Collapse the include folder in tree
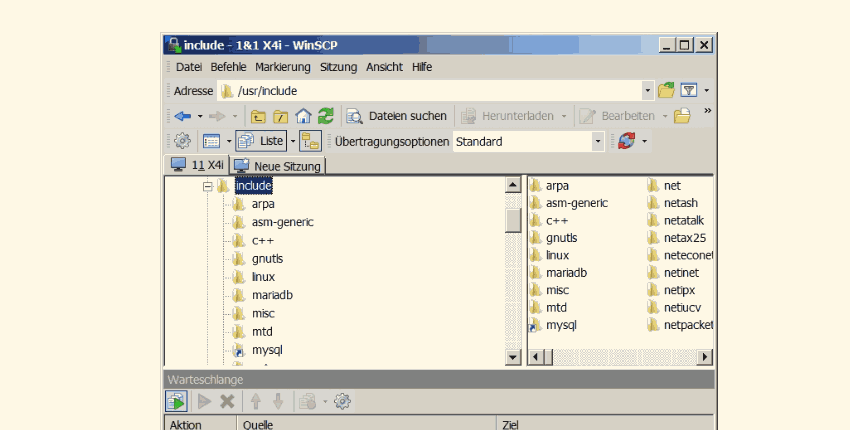 (x=208, y=186)
